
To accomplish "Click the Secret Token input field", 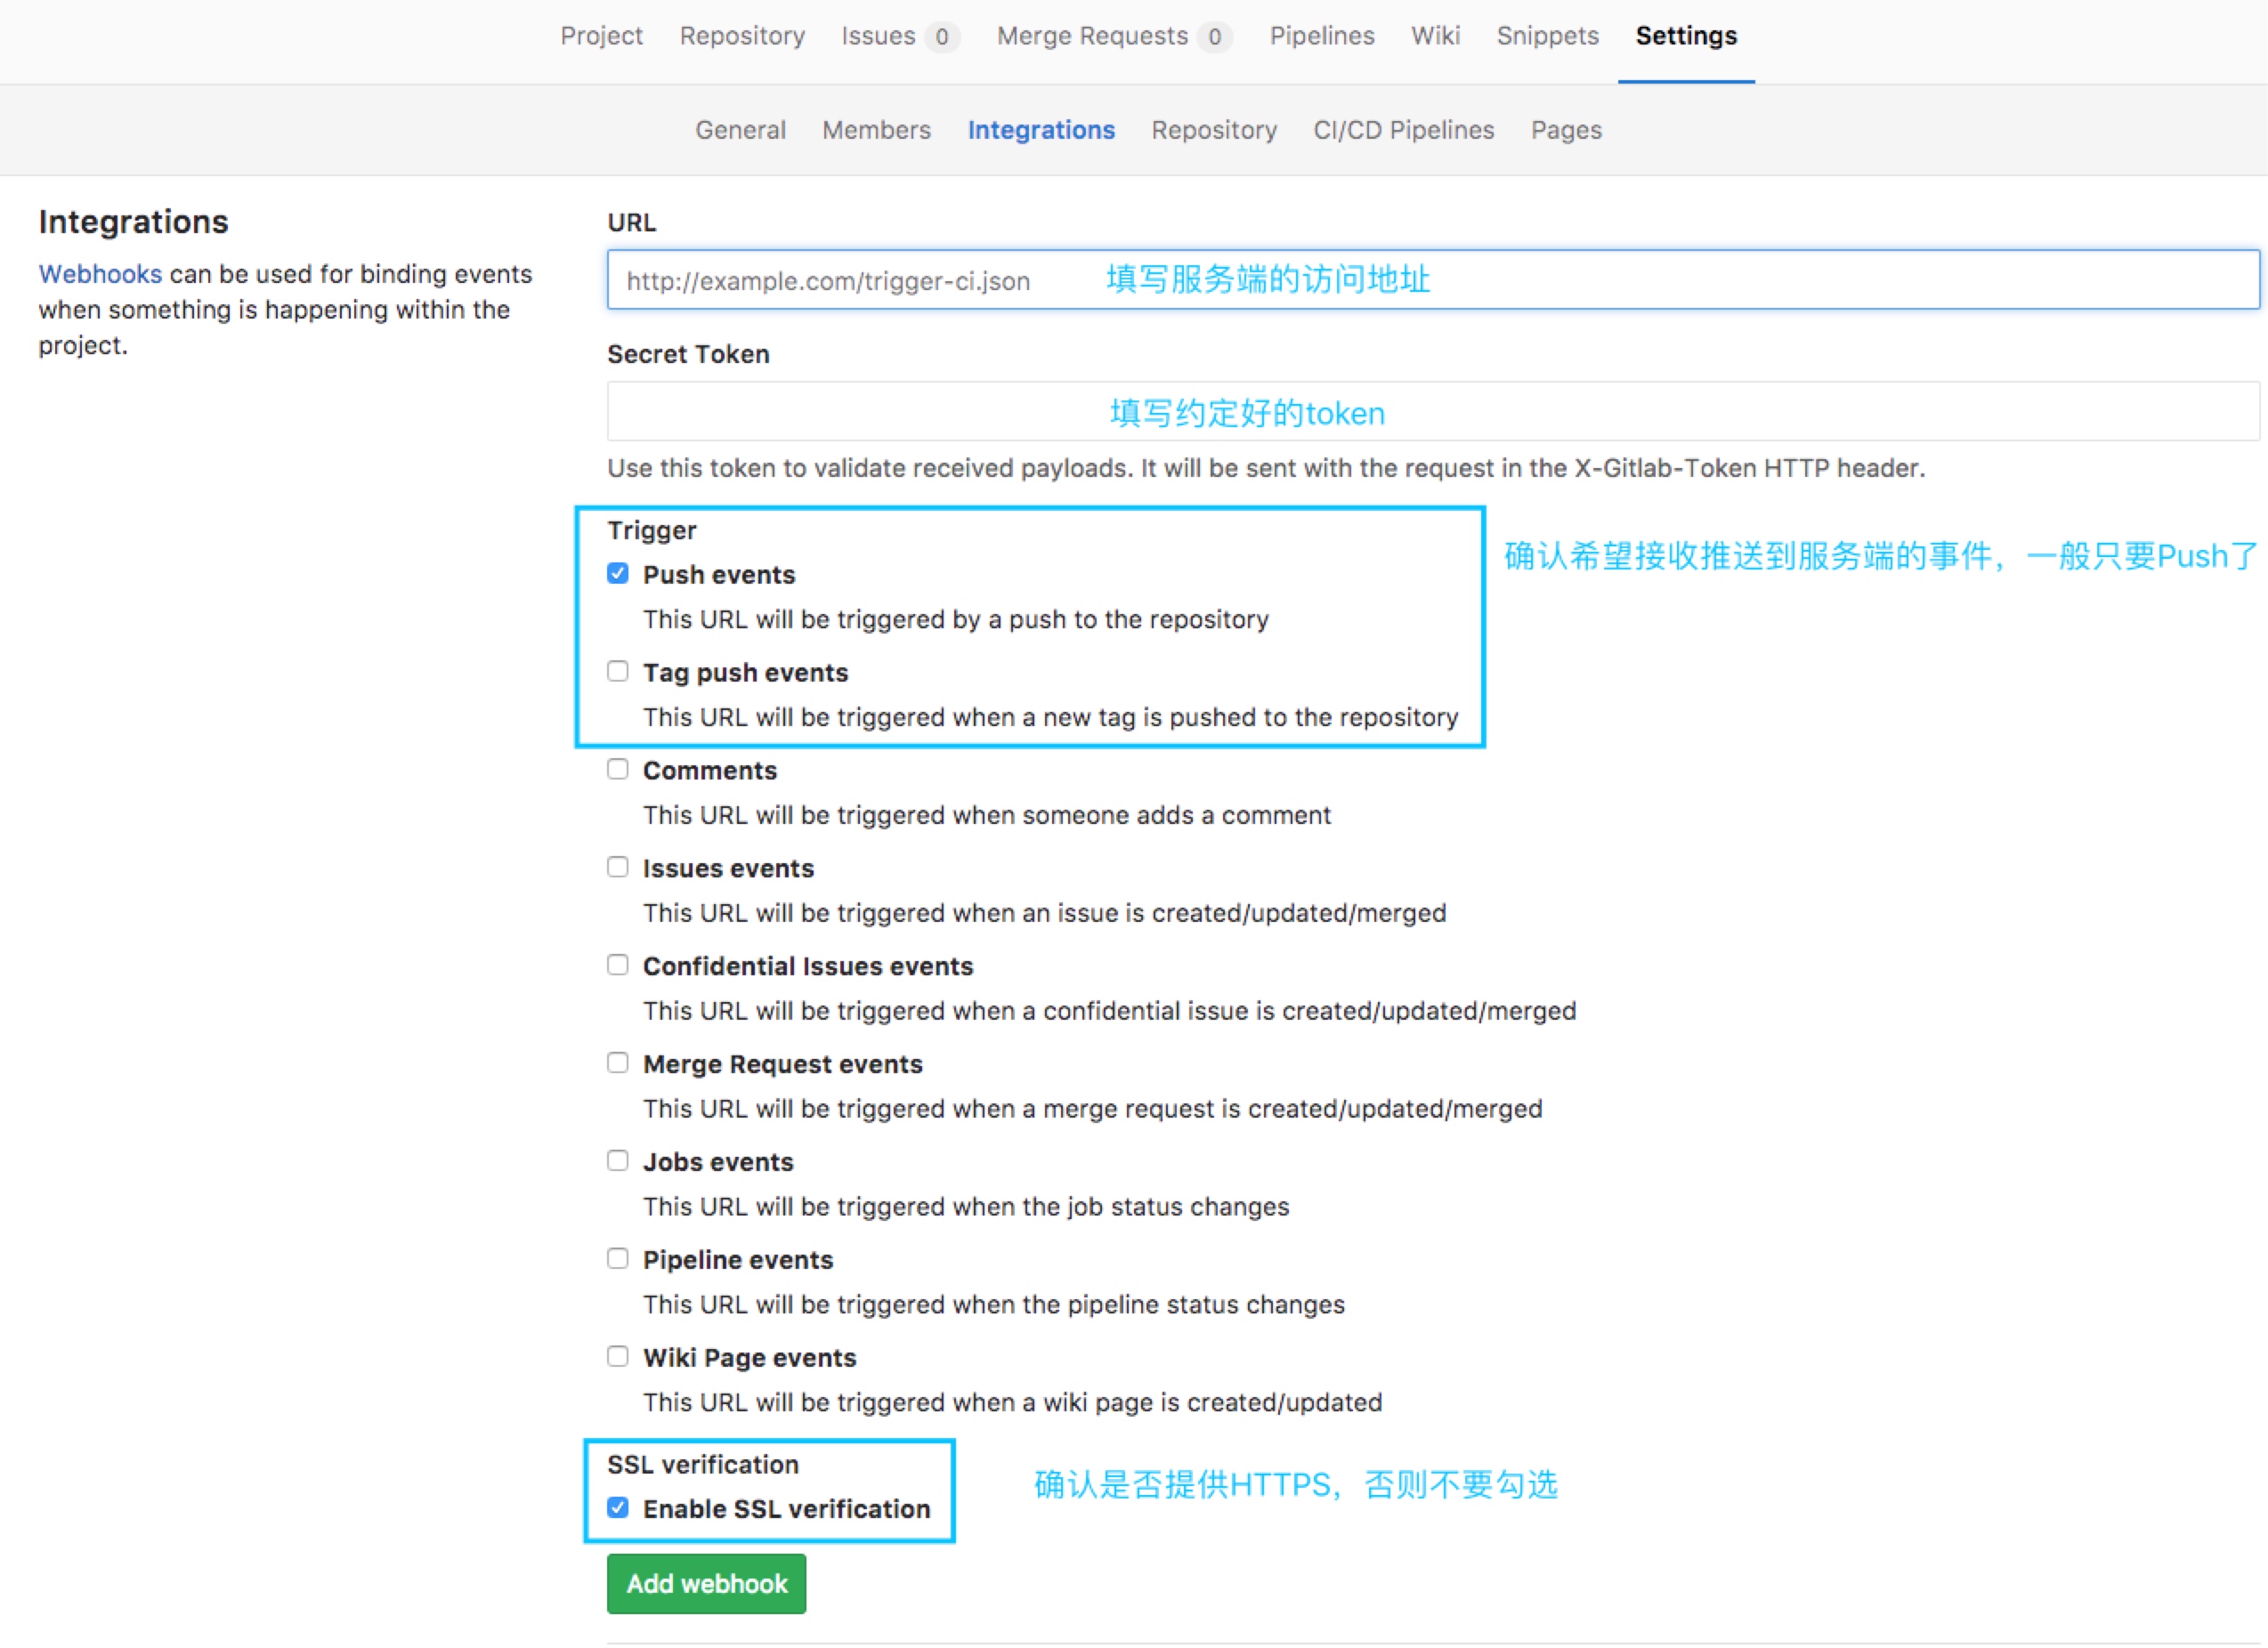I will point(1430,412).
